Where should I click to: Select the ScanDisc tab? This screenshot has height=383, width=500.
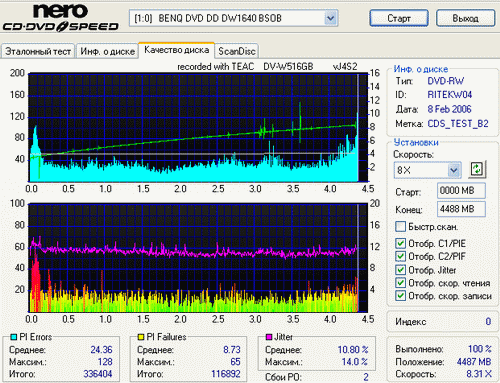(237, 51)
